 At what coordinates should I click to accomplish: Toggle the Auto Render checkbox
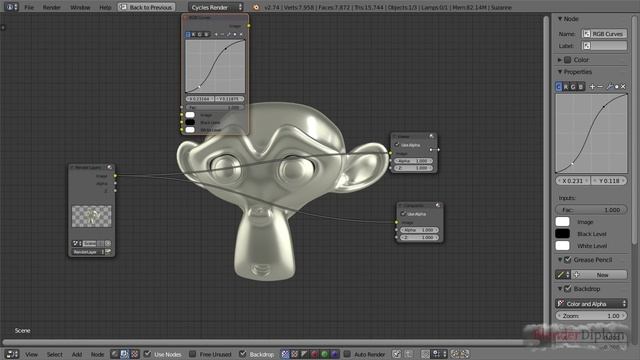point(347,354)
